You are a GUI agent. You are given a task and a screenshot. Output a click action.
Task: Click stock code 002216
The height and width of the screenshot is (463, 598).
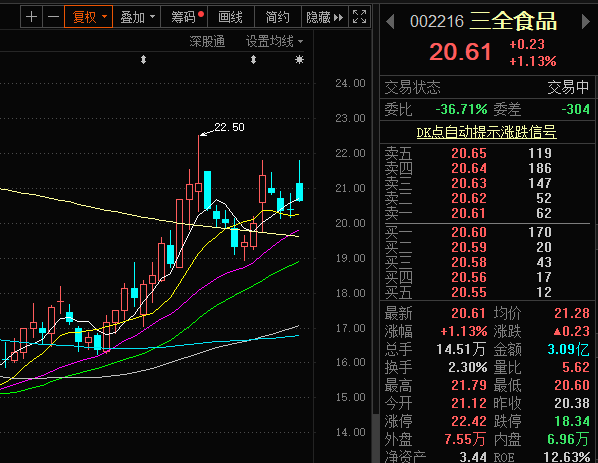437,22
